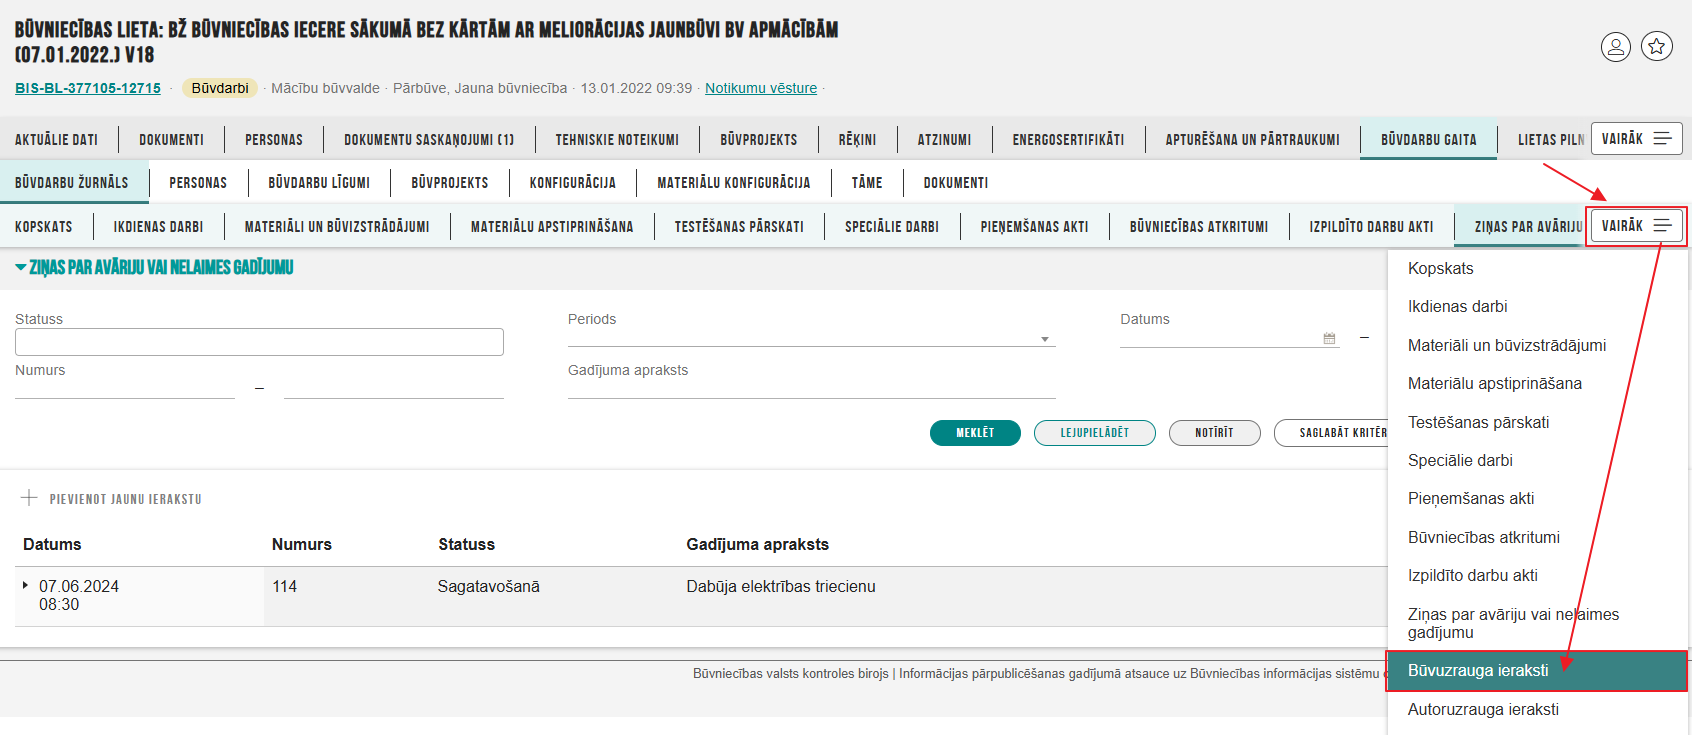Screen dimensions: 1692x735
Task: Open the Energosertifikāti tab
Action: (1068, 140)
